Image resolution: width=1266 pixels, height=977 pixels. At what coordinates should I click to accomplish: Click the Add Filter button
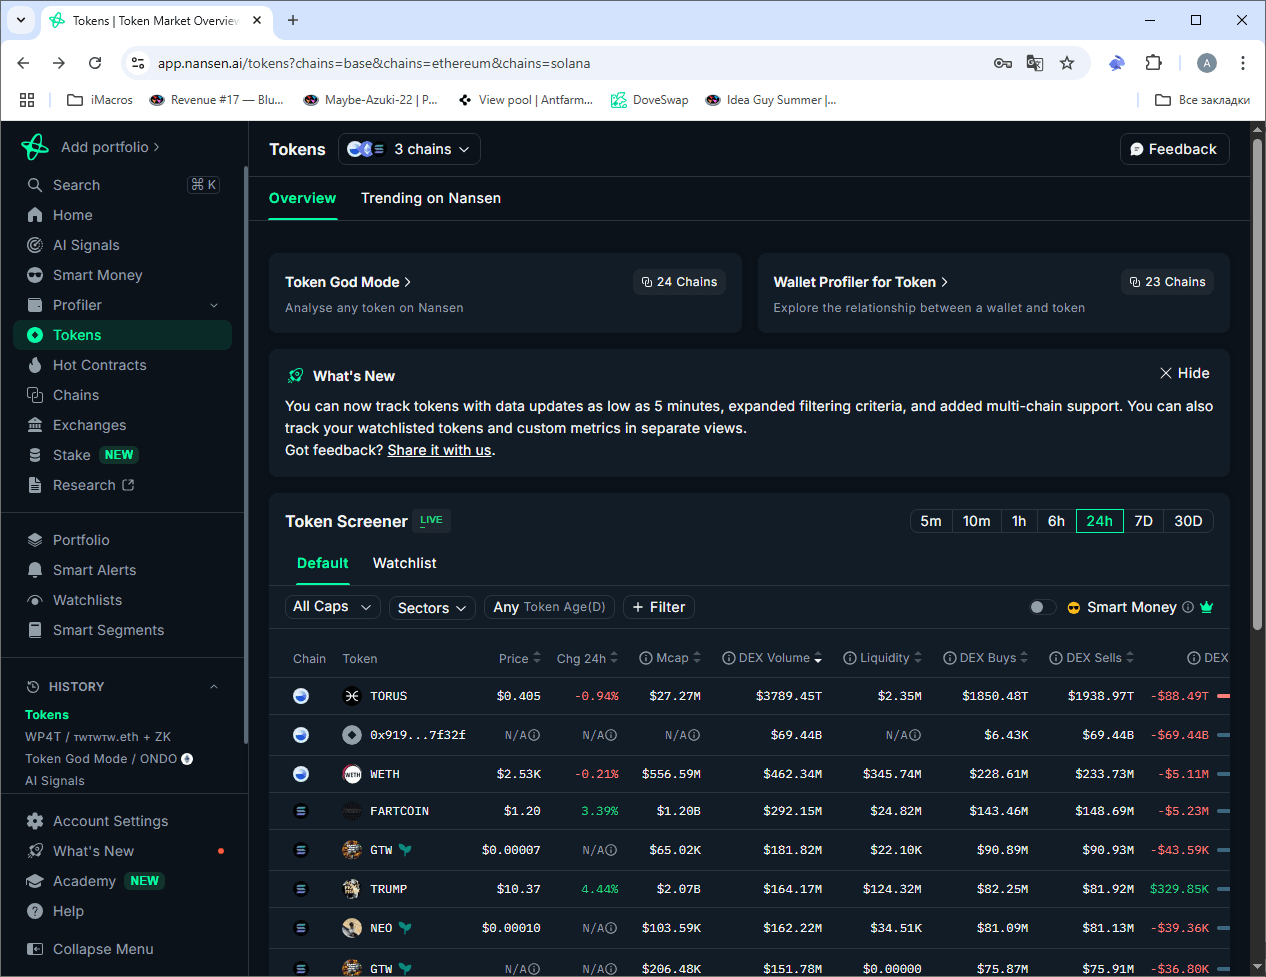click(659, 607)
